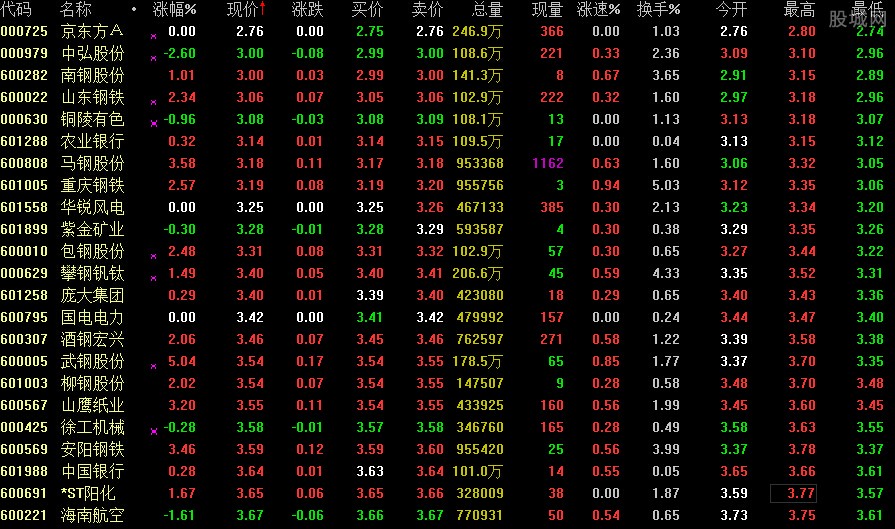895x529 pixels.
Task: Sort by the 总量 column header
Action: tap(487, 9)
